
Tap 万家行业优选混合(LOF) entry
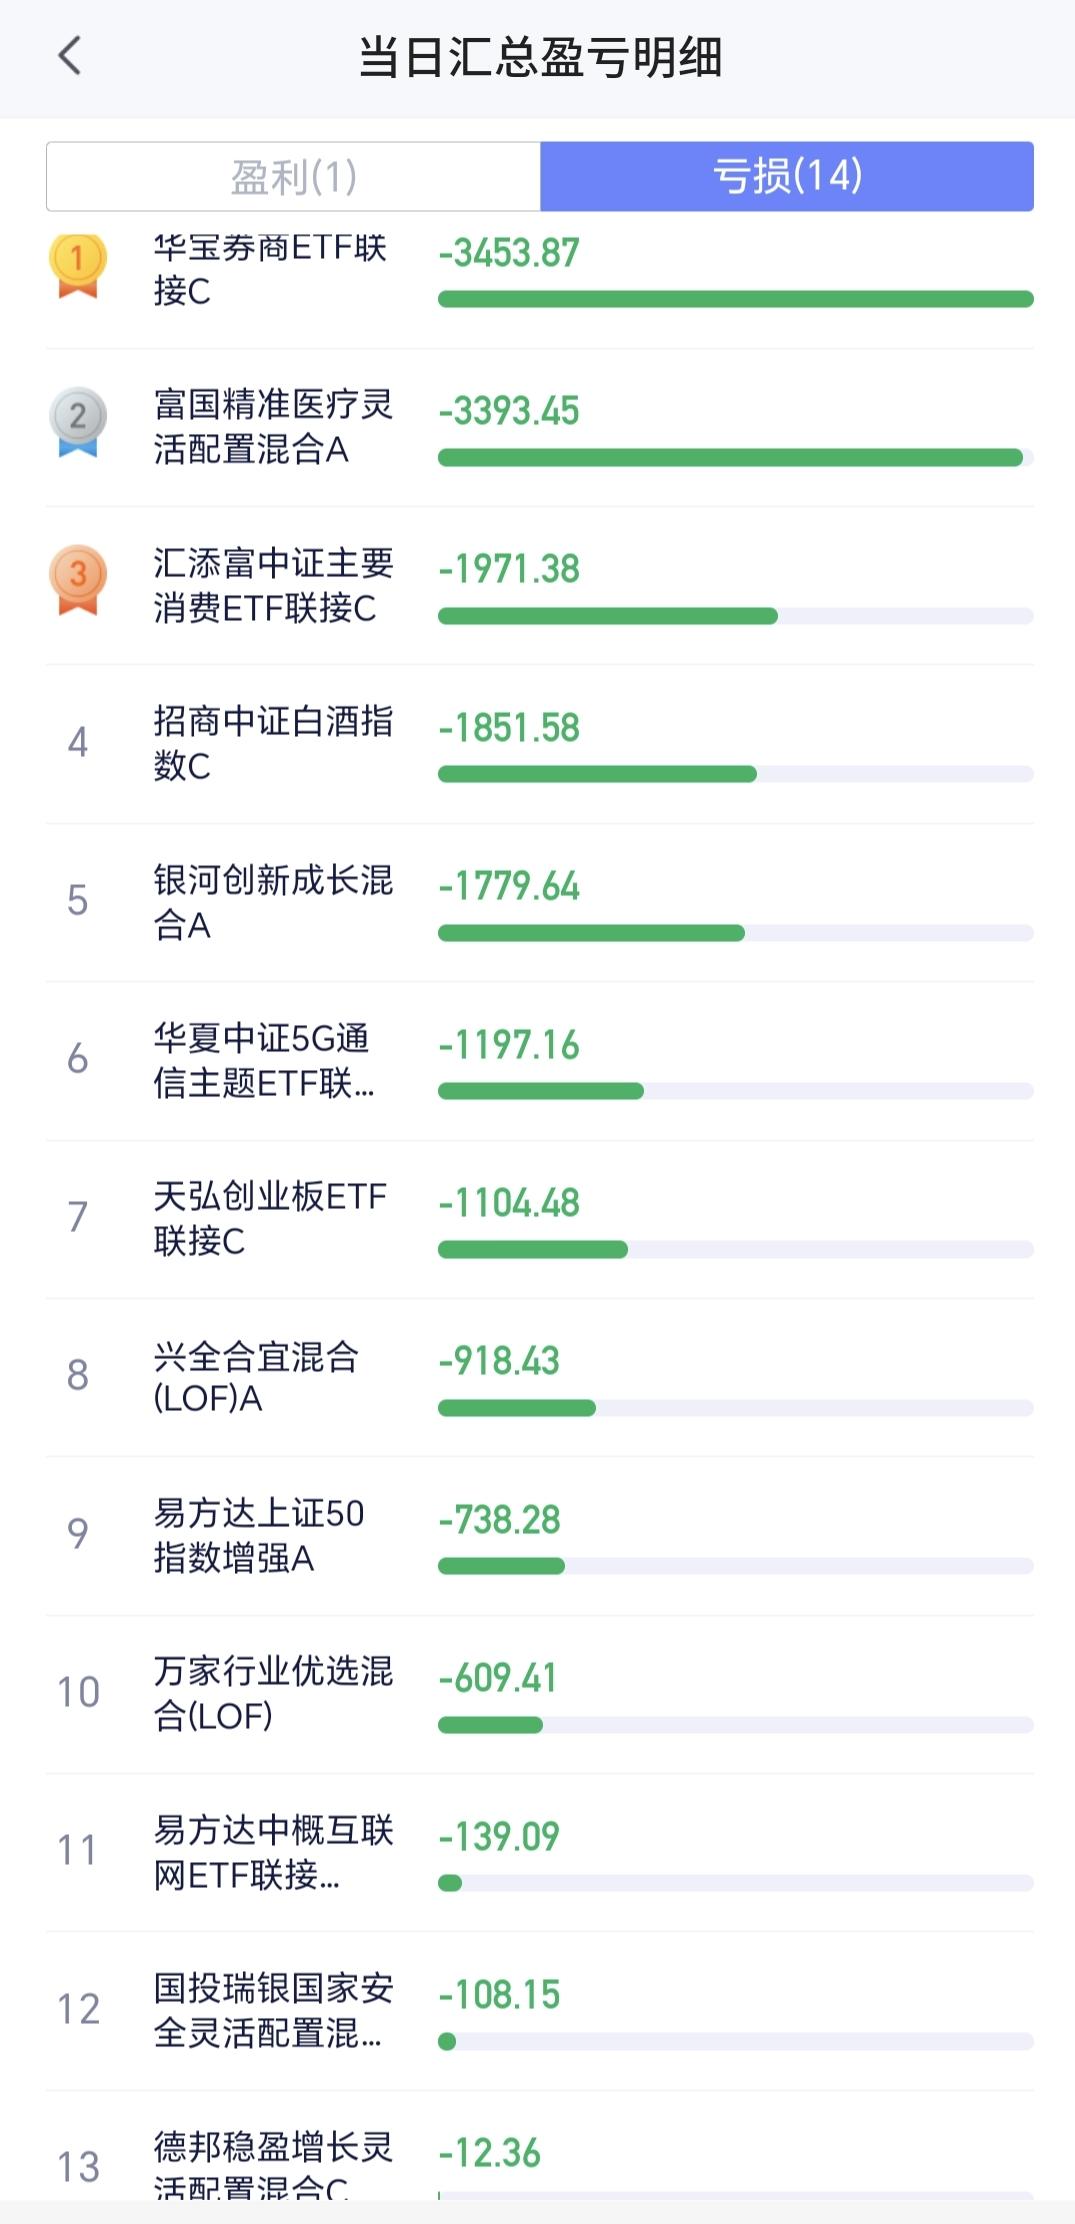tap(273, 1693)
